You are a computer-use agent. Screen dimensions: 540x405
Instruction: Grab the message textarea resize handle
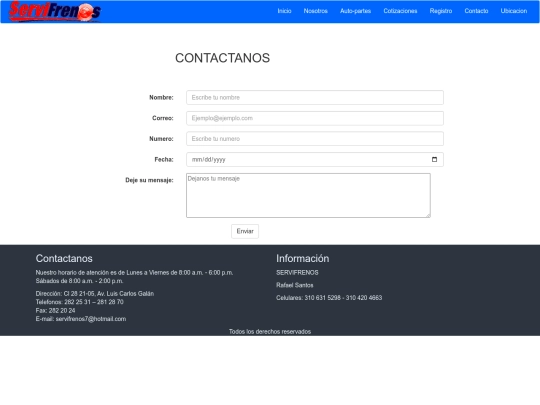(428, 215)
